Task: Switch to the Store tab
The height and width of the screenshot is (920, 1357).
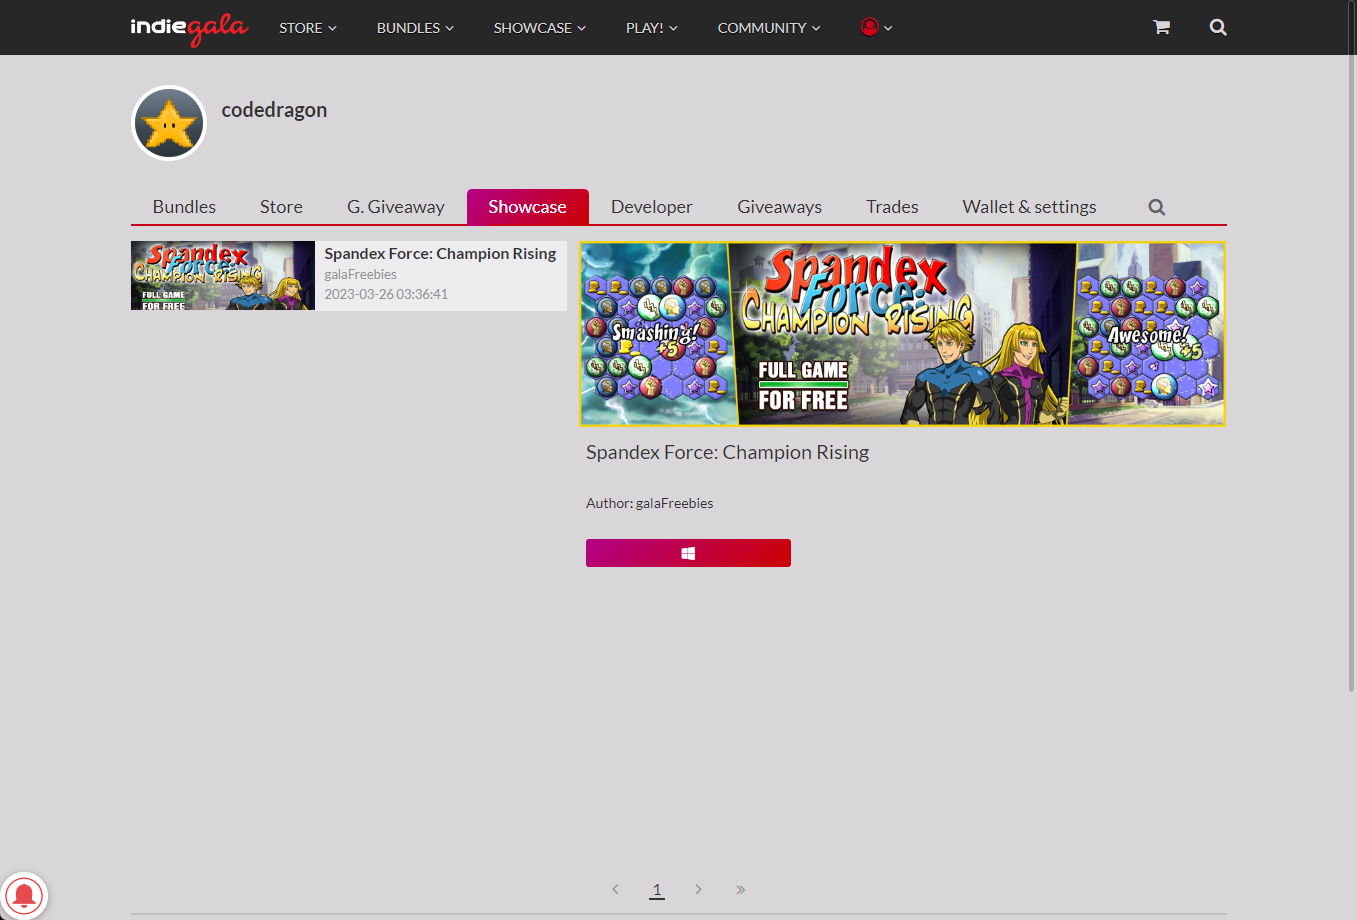Action: 281,207
